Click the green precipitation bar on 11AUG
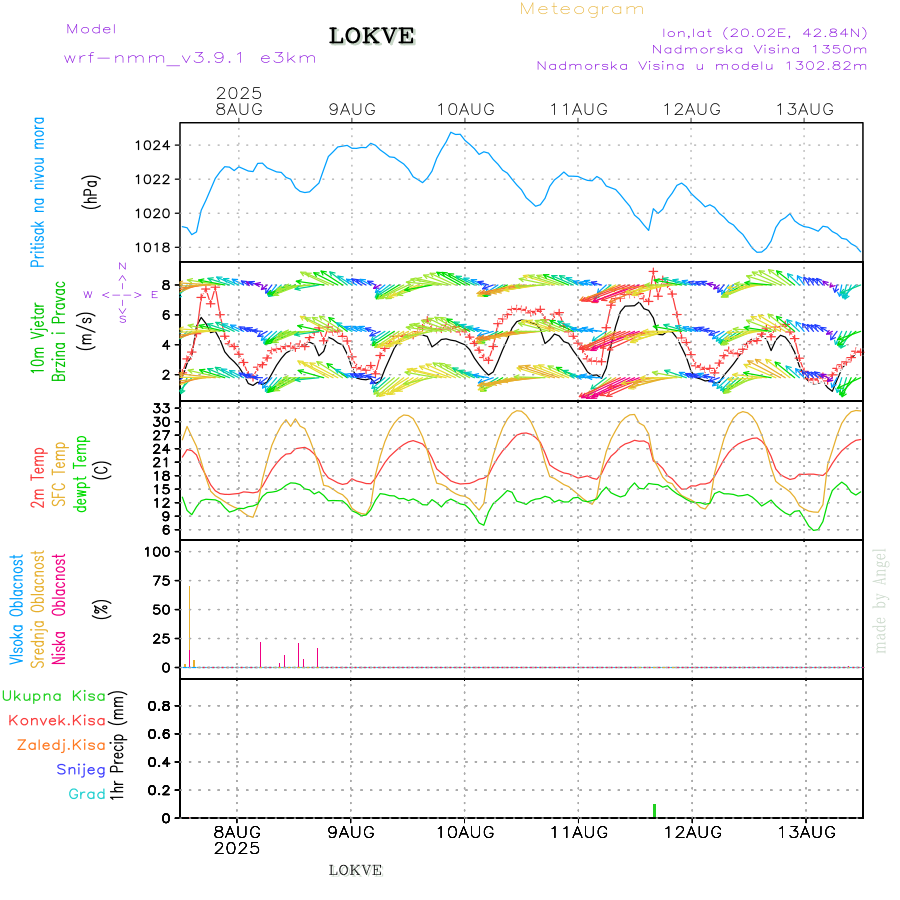 [654, 810]
